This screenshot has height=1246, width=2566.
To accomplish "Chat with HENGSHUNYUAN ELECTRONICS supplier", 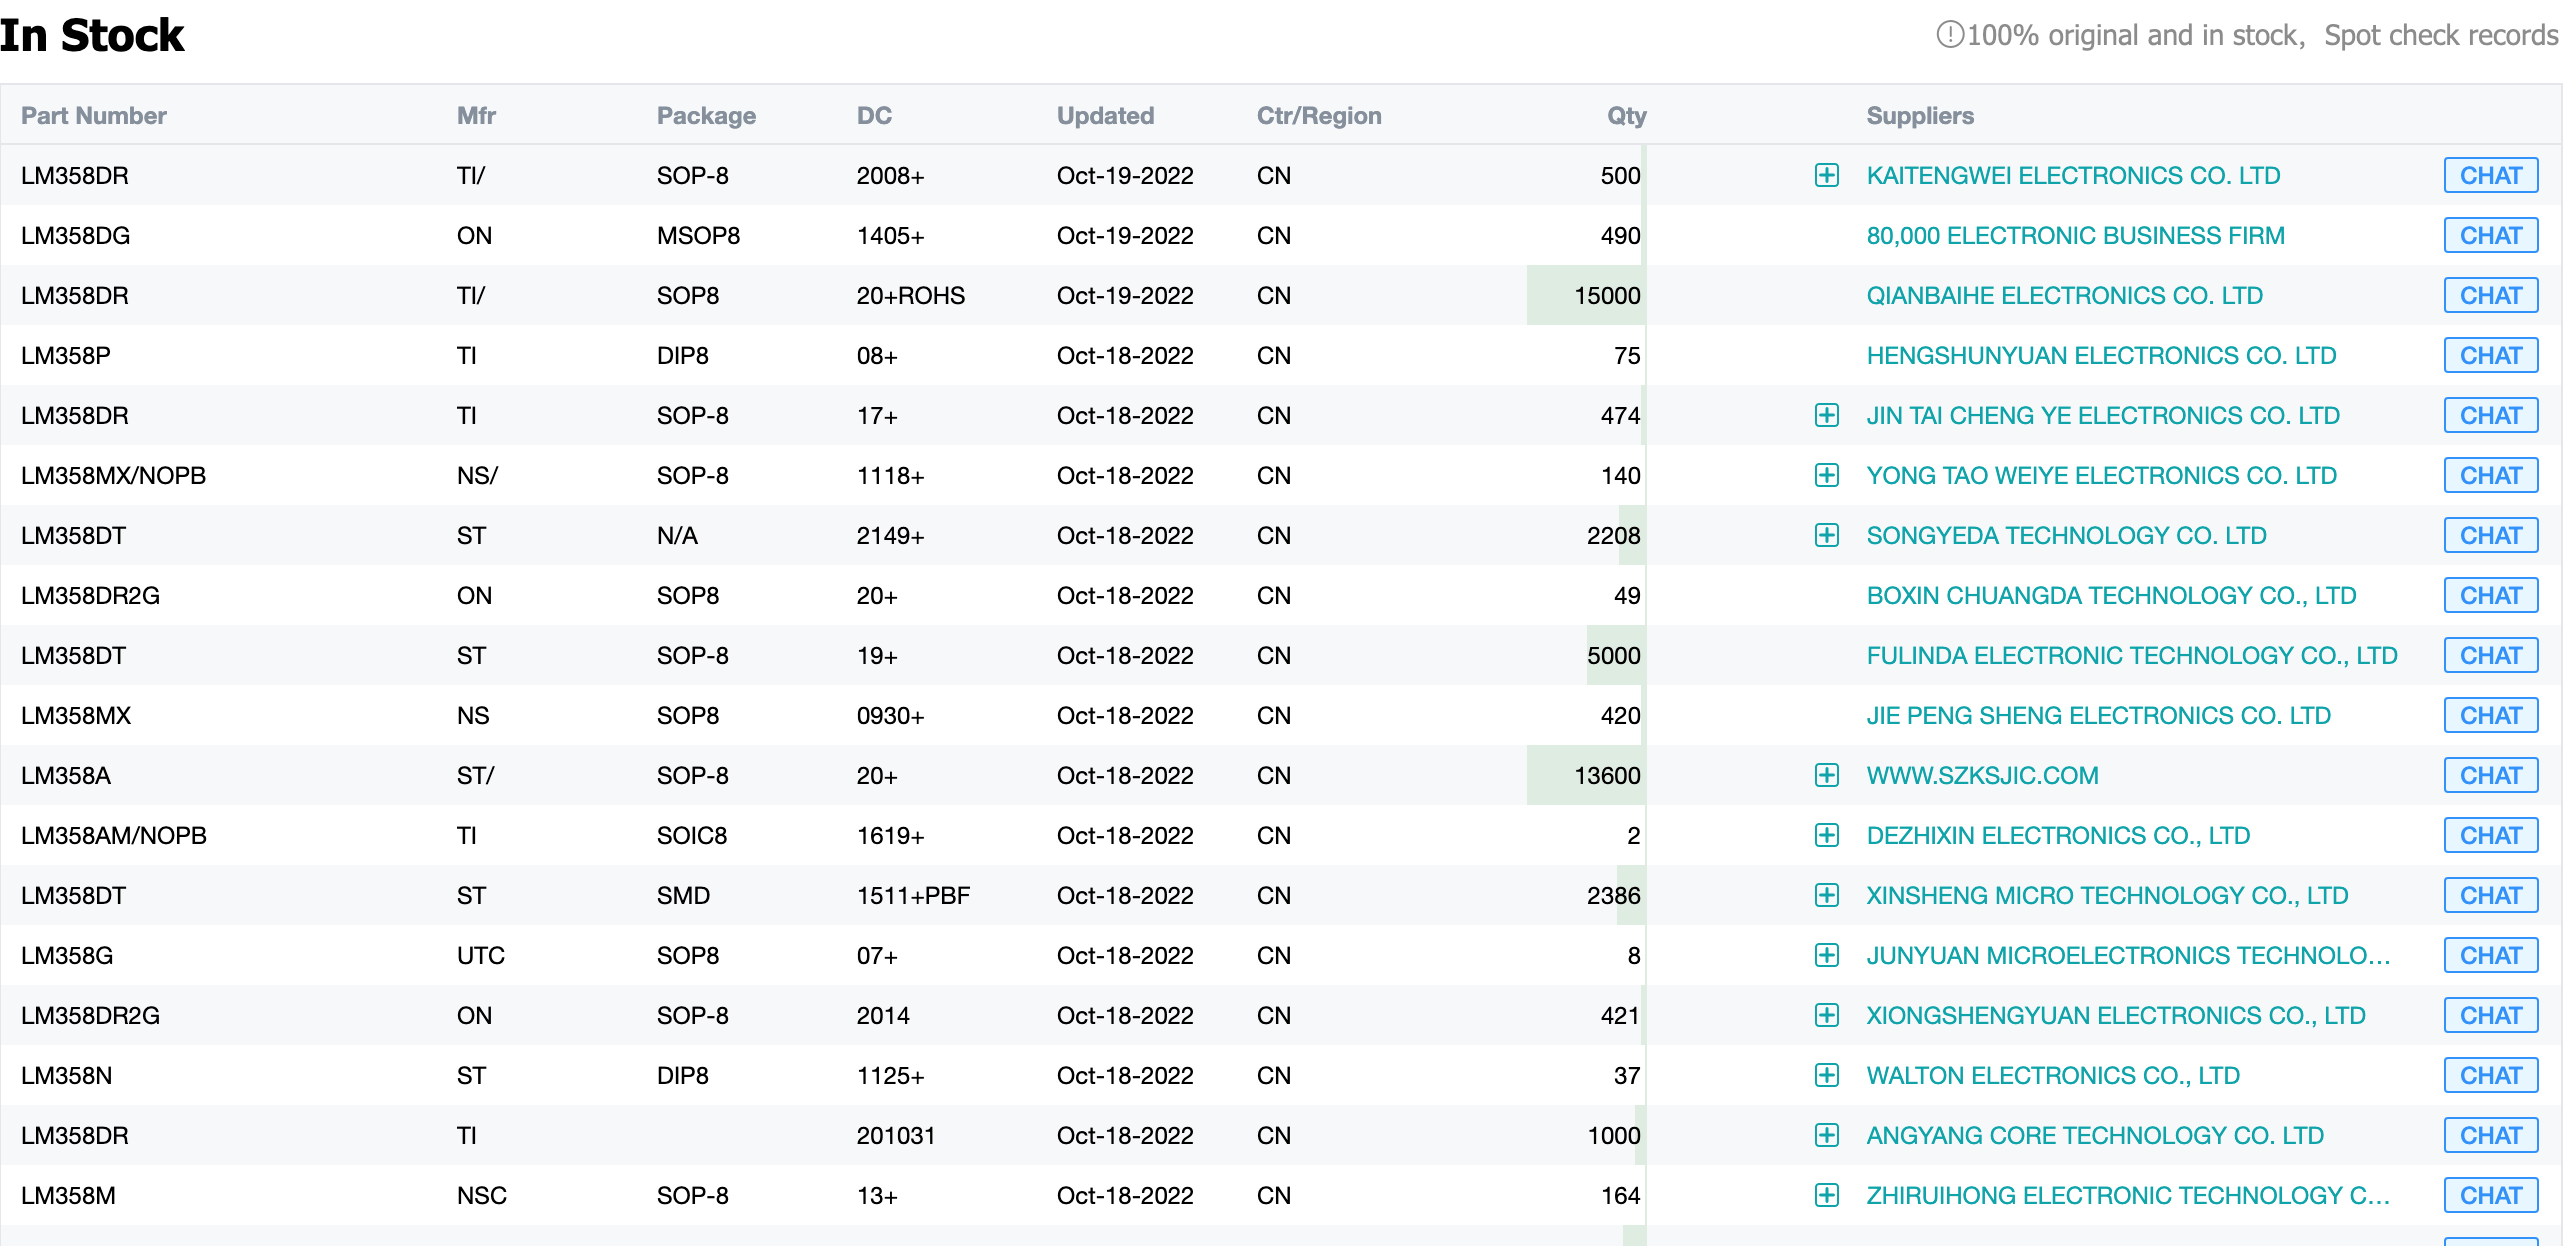I will pyautogui.click(x=2490, y=355).
